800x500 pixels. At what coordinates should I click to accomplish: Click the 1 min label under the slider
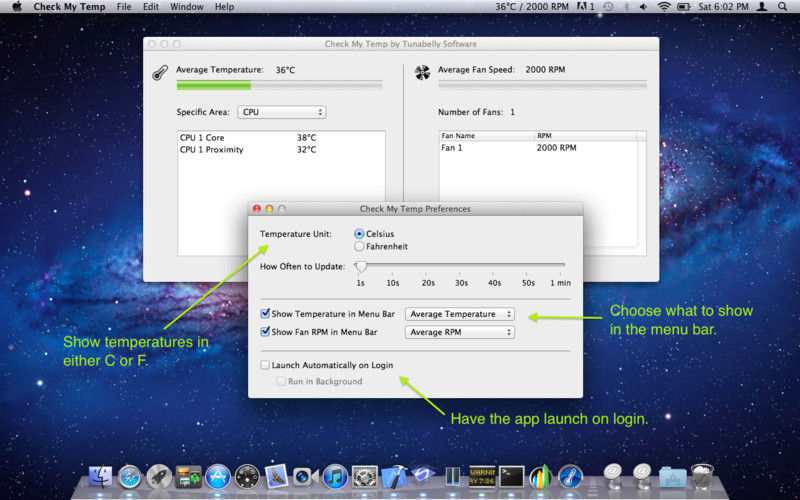(x=560, y=283)
